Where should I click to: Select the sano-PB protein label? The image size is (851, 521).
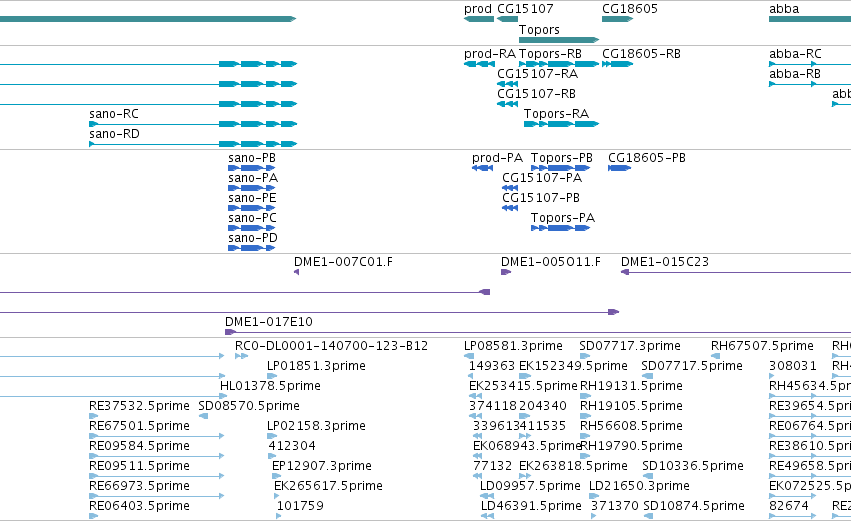pos(252,158)
